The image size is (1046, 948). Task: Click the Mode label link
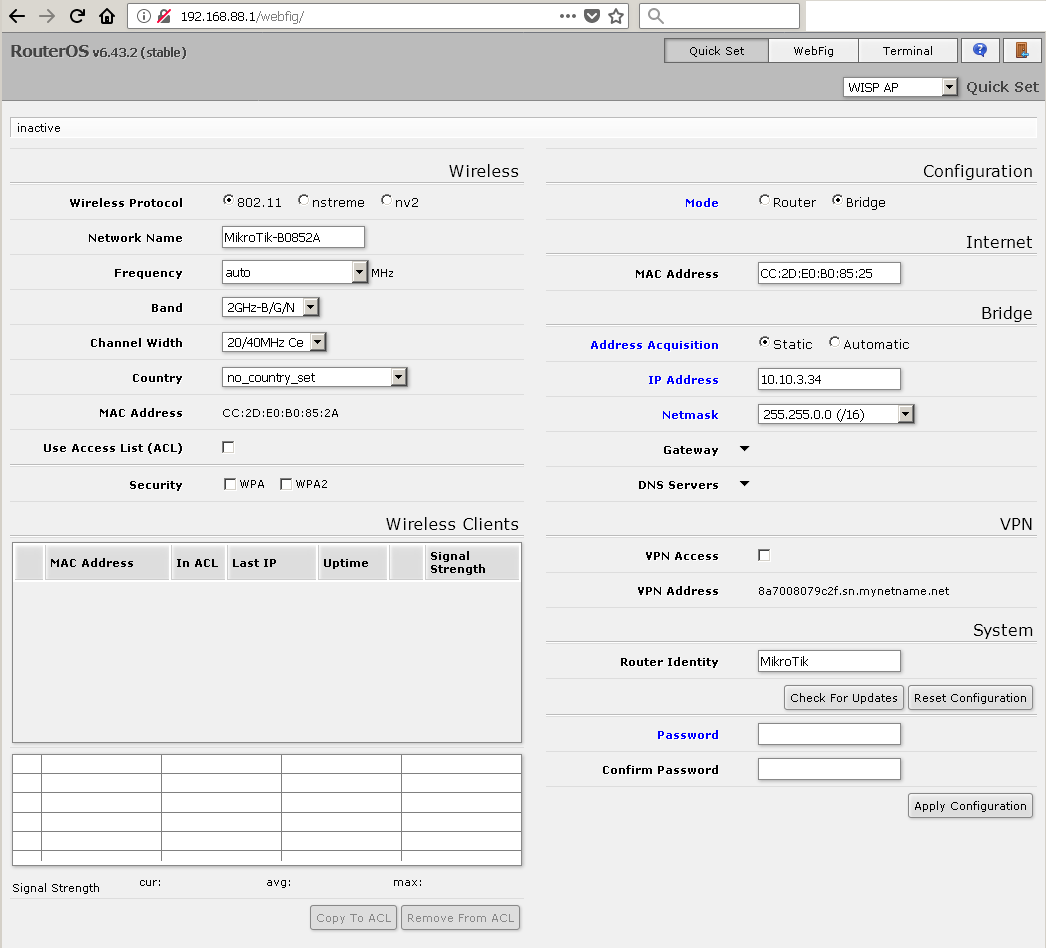pos(702,203)
